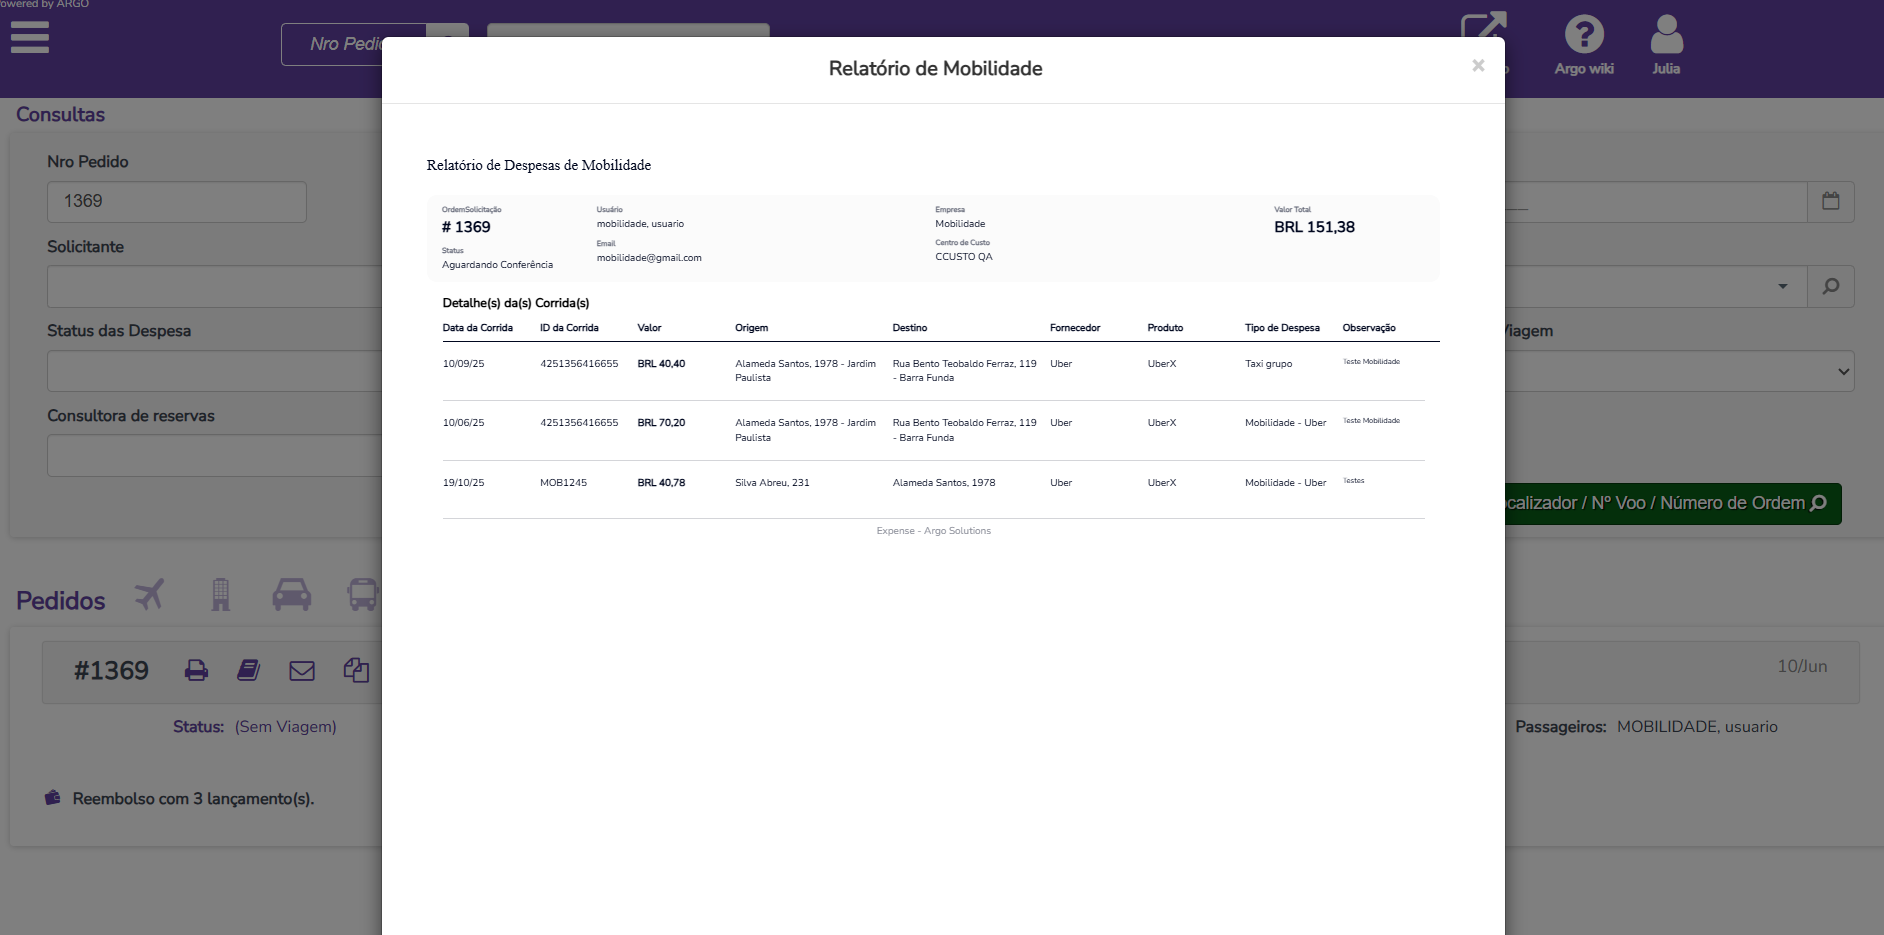Click the magnifier search button beside dropdown
The image size is (1884, 935).
click(1830, 287)
